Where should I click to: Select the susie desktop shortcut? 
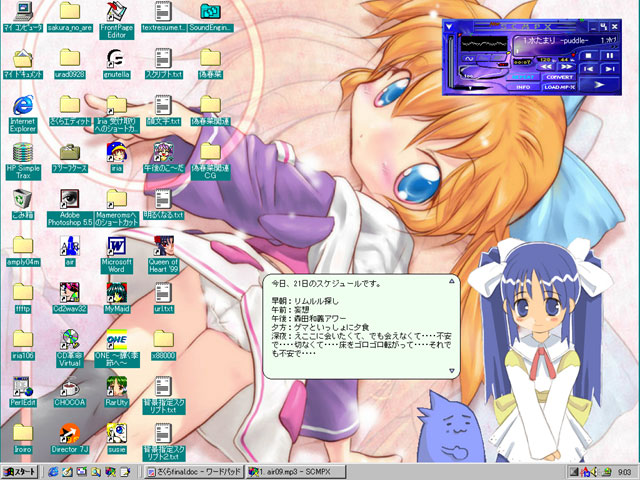point(117,439)
